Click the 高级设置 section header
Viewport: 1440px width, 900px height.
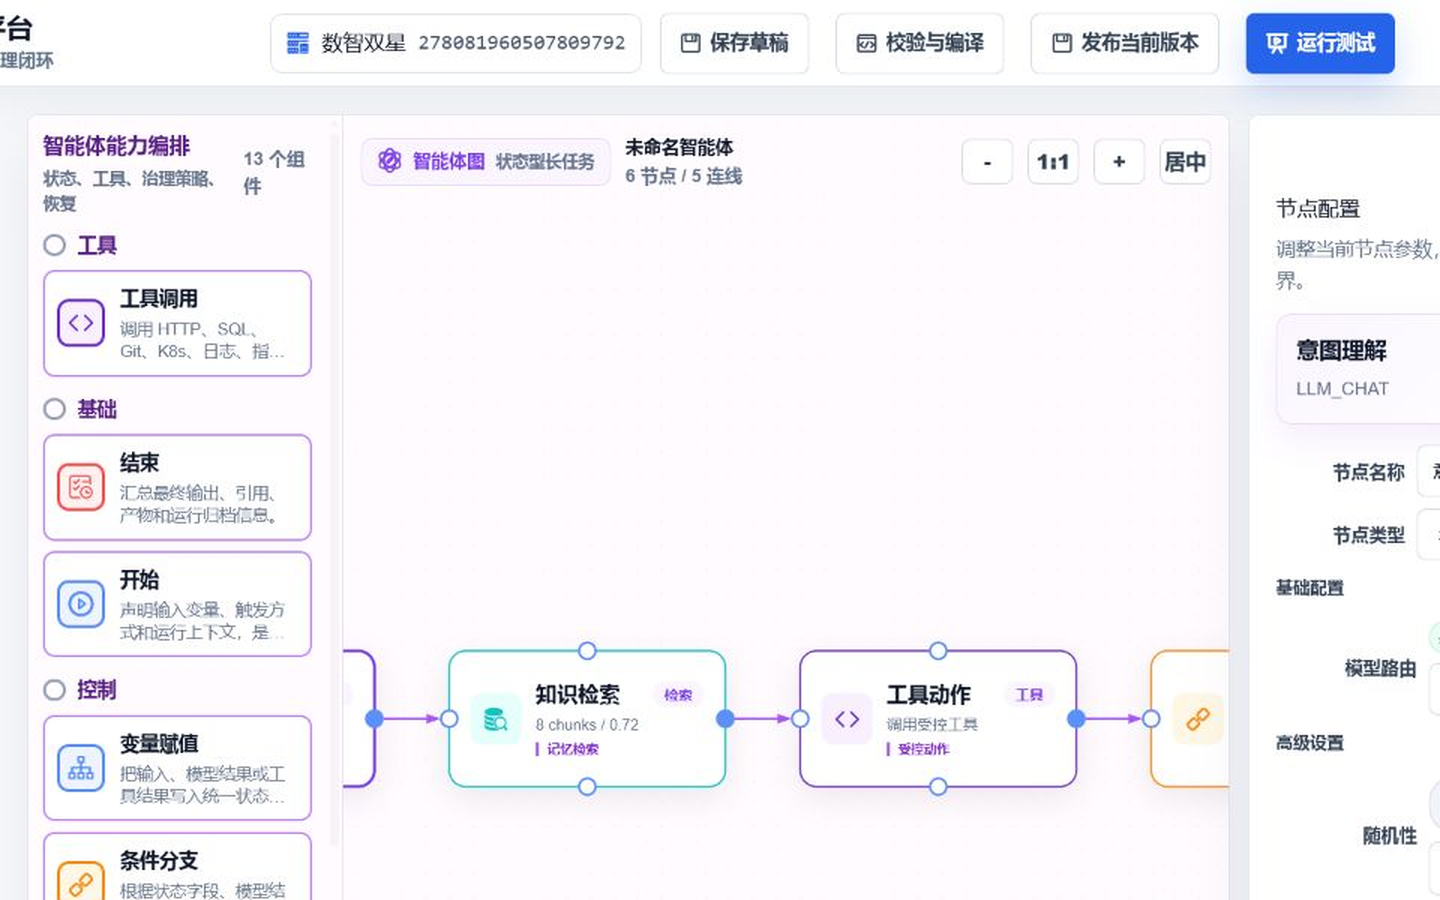click(1310, 743)
